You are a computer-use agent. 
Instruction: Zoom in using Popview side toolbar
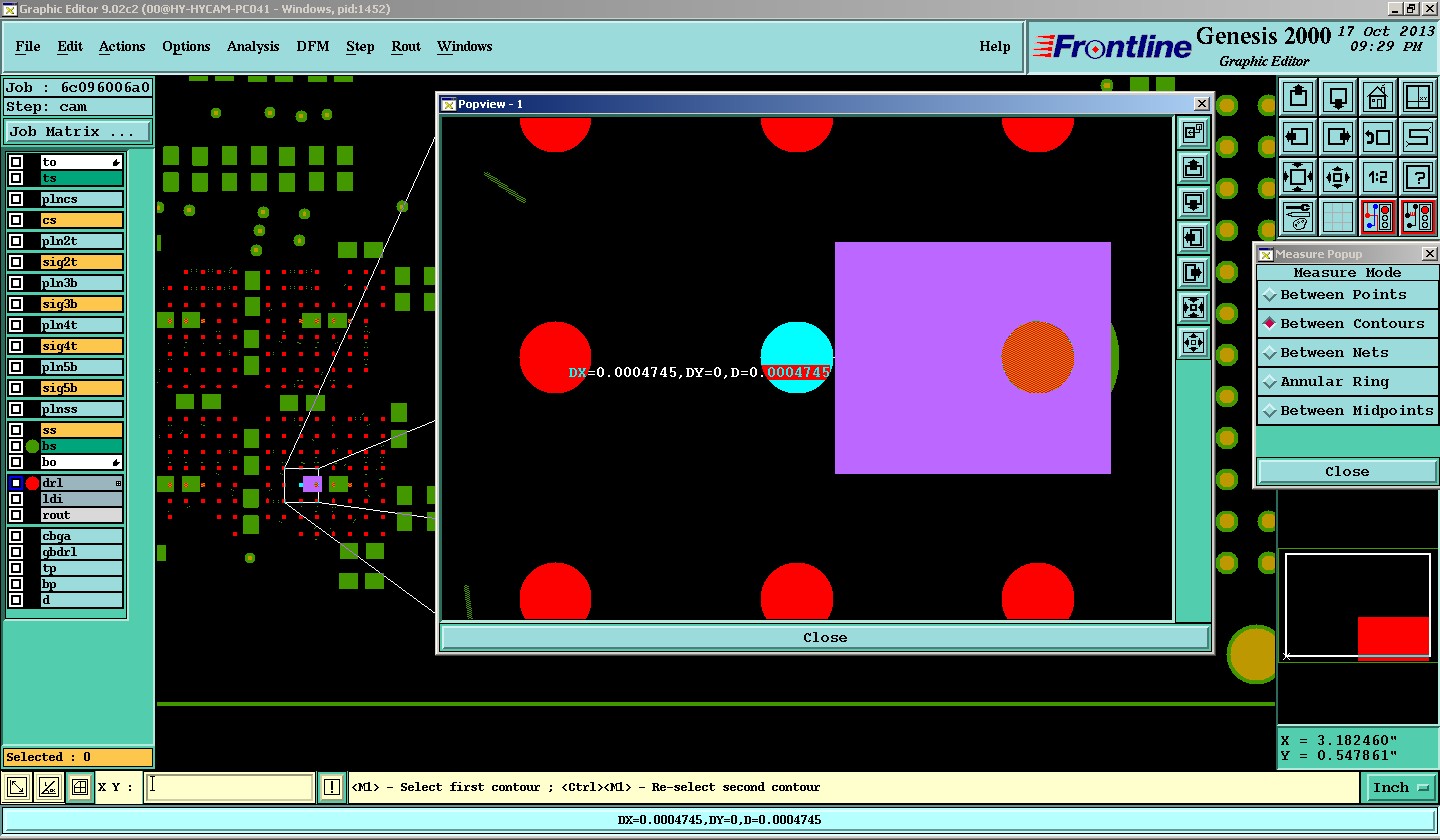1193,307
